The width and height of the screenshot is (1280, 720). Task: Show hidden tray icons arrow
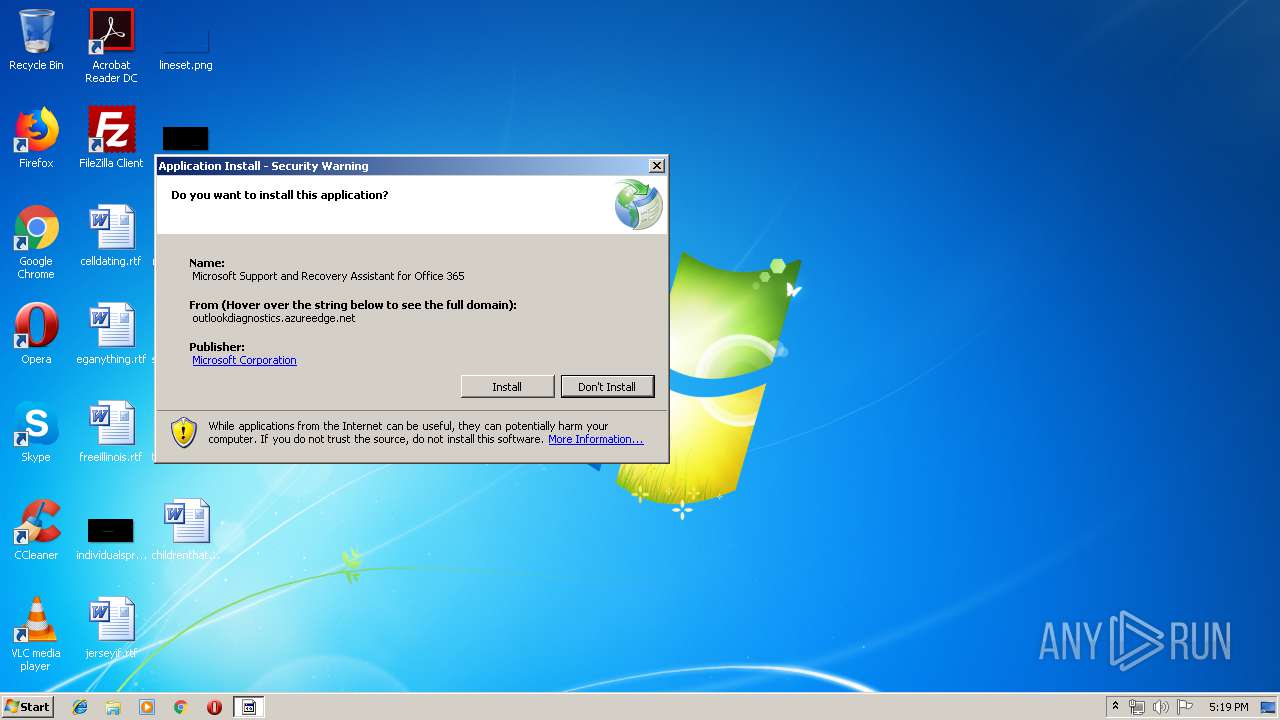pyautogui.click(x=1115, y=707)
